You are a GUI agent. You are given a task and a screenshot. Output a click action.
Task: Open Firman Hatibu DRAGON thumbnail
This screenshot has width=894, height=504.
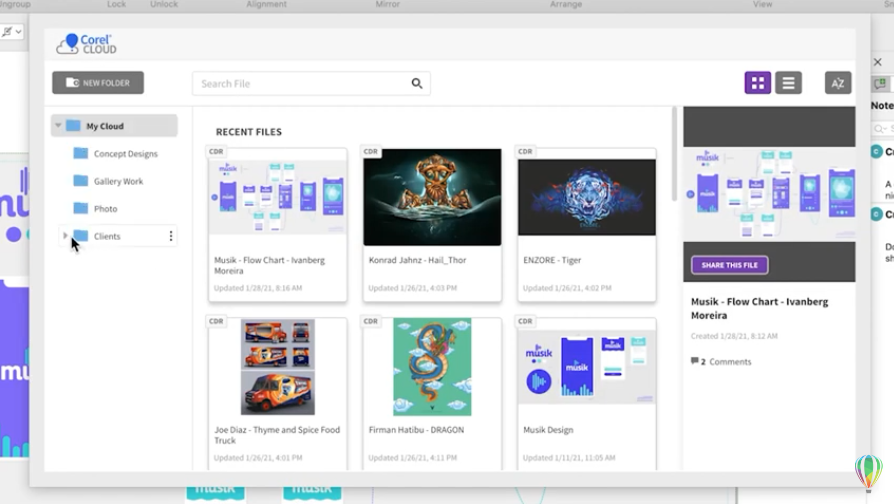click(432, 367)
